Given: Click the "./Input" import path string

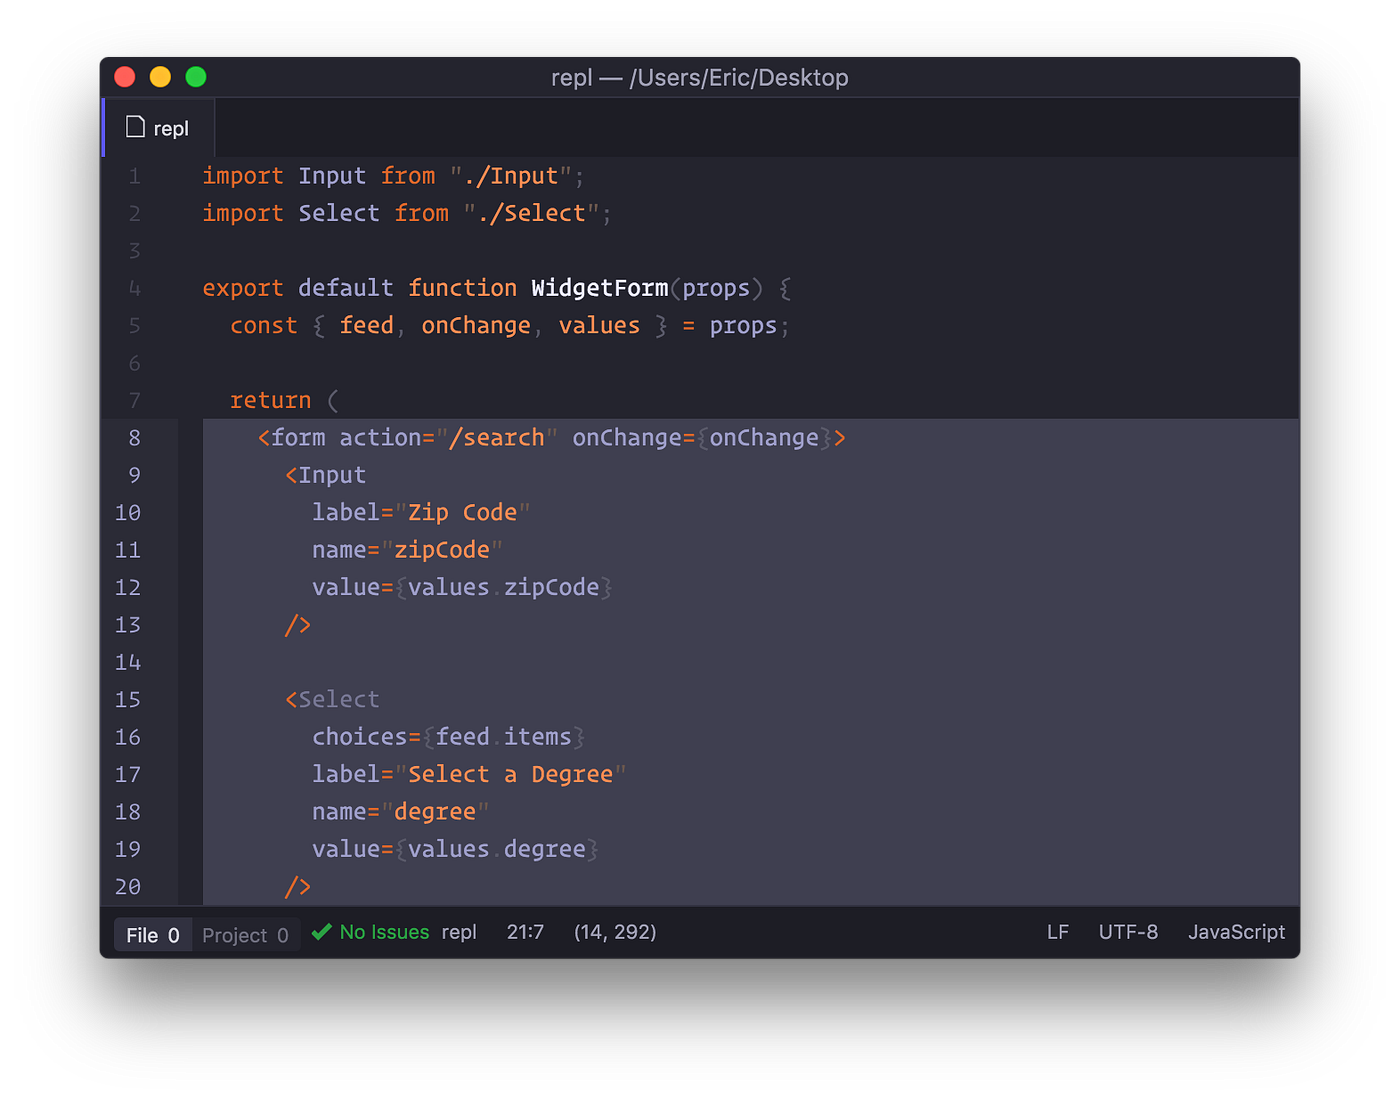Looking at the screenshot, I should (512, 175).
